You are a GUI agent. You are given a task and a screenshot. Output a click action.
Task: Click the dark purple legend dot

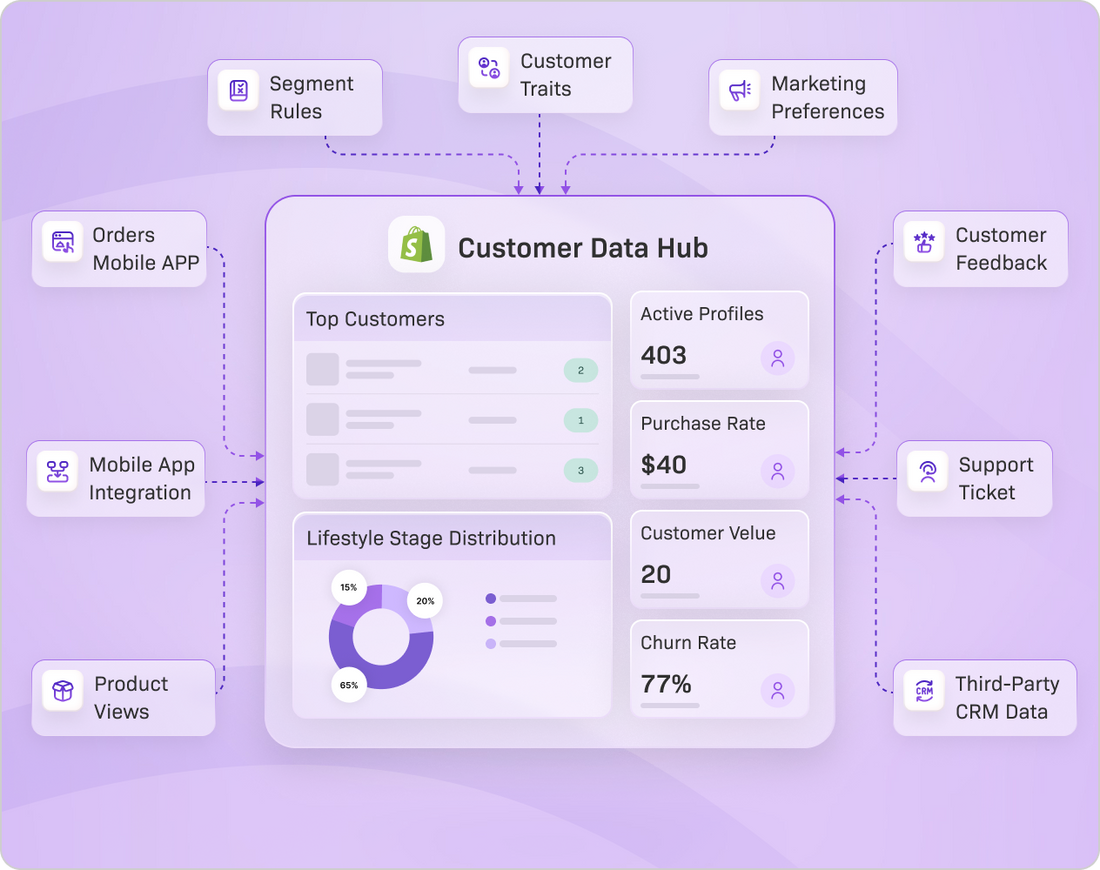[x=491, y=598]
